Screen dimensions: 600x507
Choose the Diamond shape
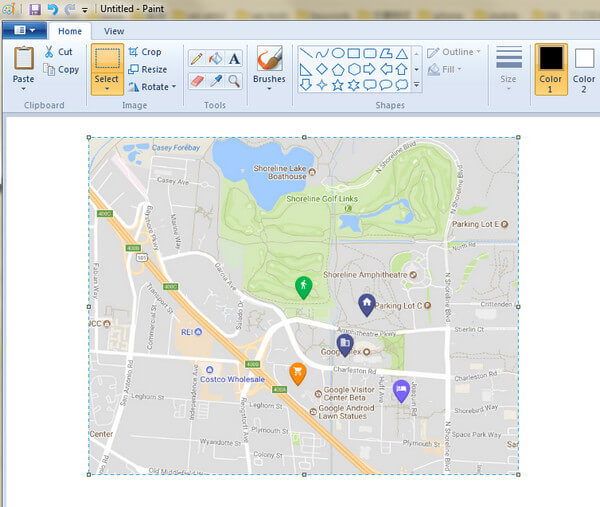tap(321, 69)
